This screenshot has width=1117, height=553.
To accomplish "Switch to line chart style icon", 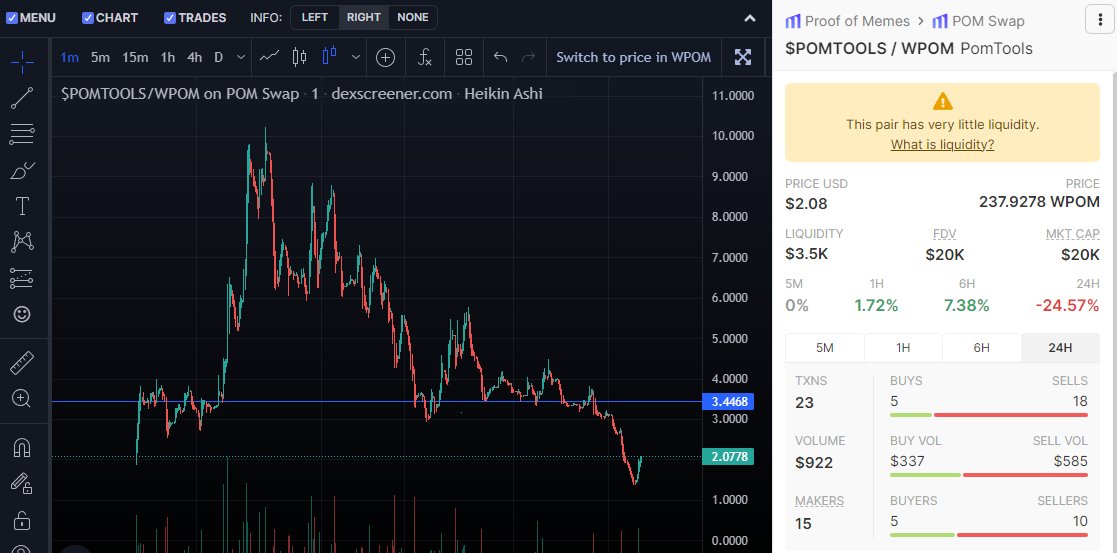I will pyautogui.click(x=269, y=57).
